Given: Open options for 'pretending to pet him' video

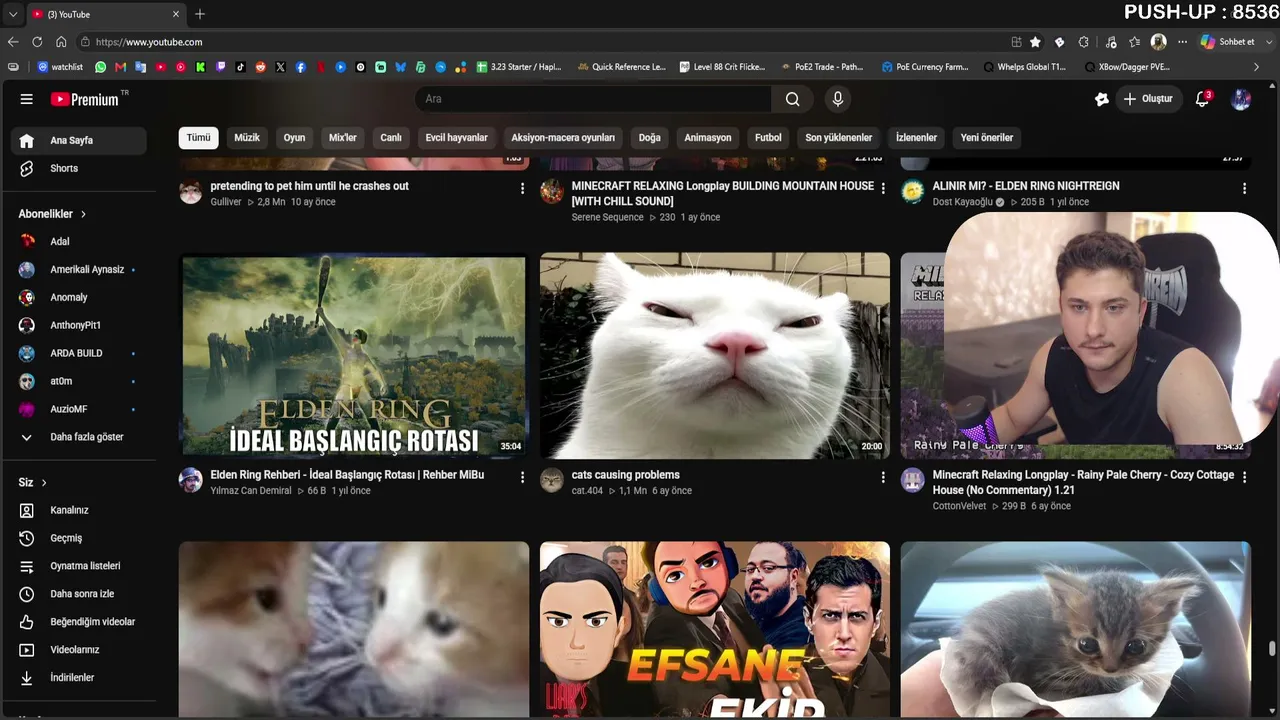Looking at the screenshot, I should 522,188.
